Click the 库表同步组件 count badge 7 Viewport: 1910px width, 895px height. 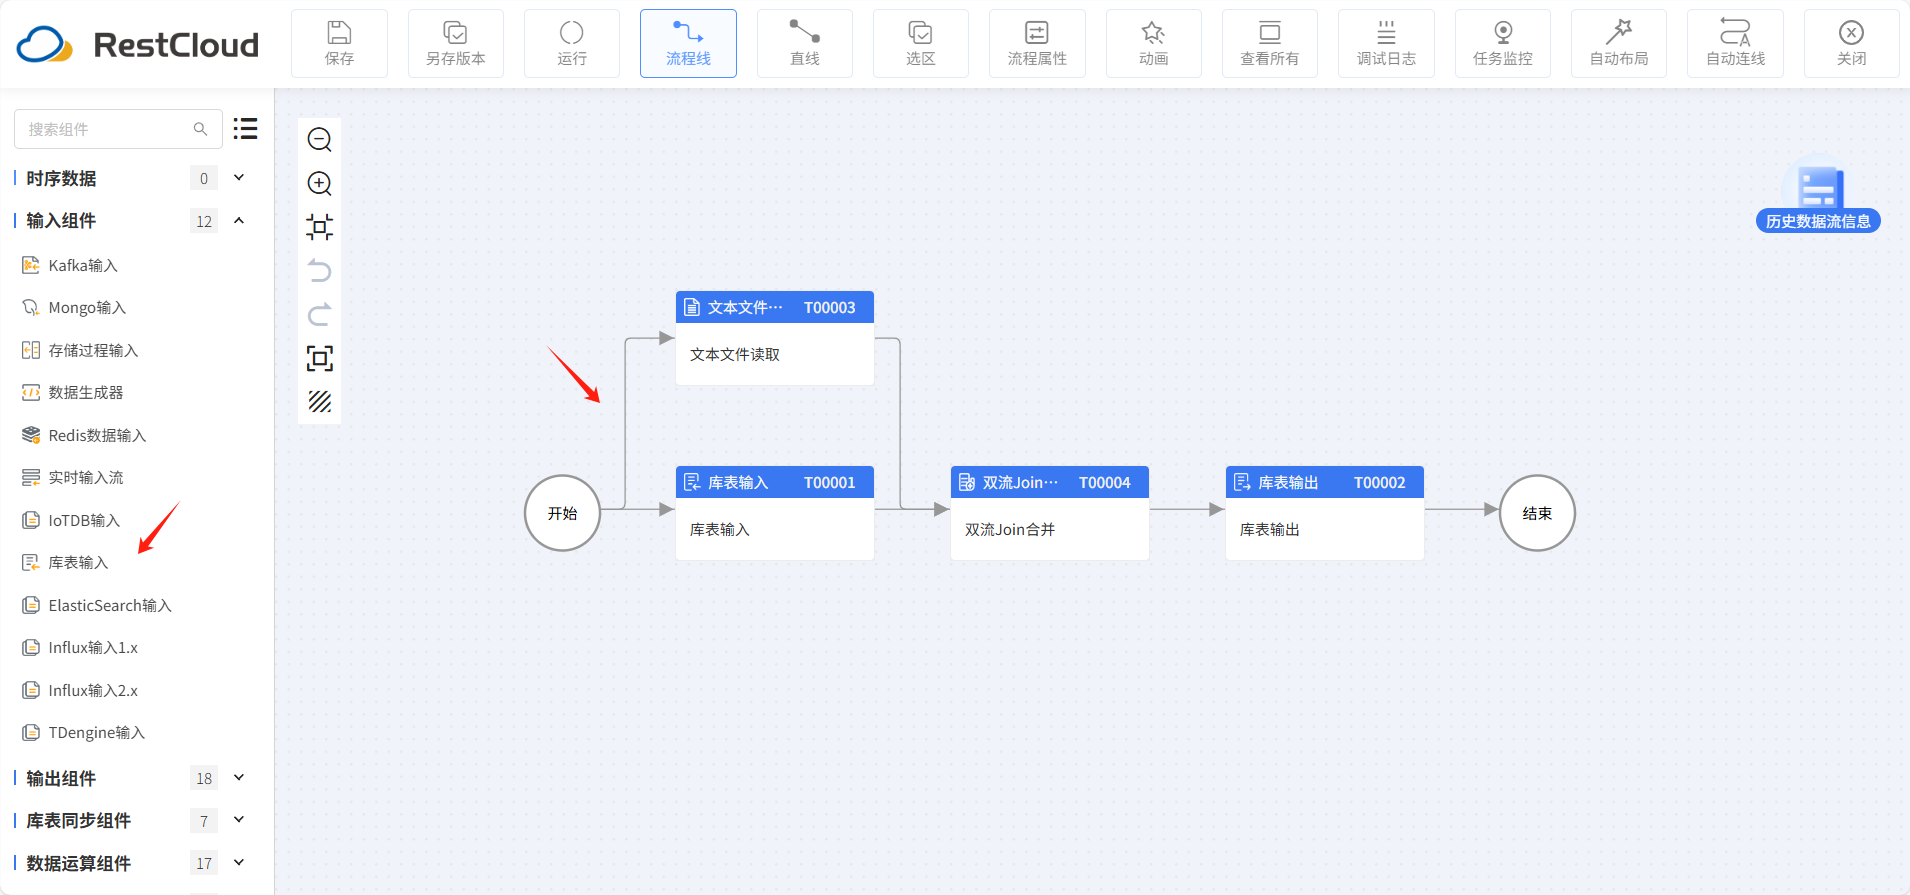[204, 821]
